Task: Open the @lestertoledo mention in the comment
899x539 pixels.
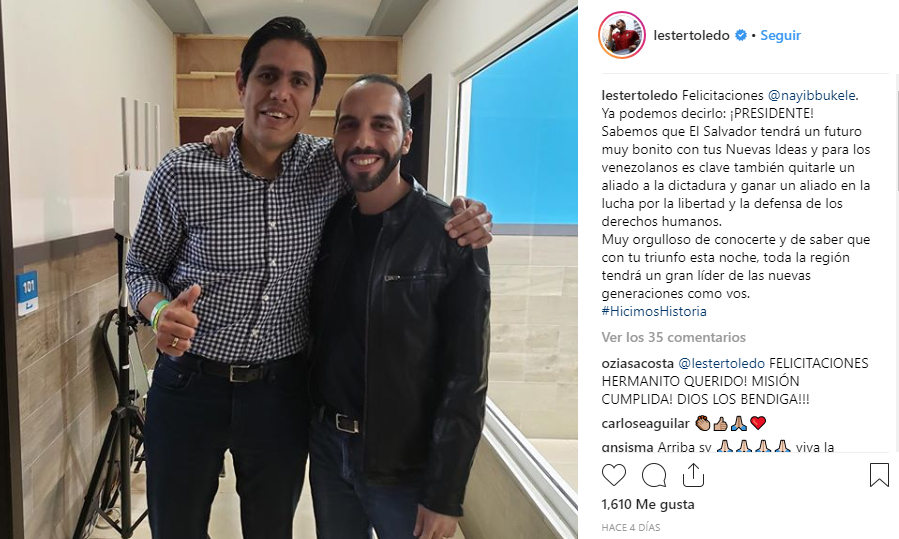Action: coord(721,364)
